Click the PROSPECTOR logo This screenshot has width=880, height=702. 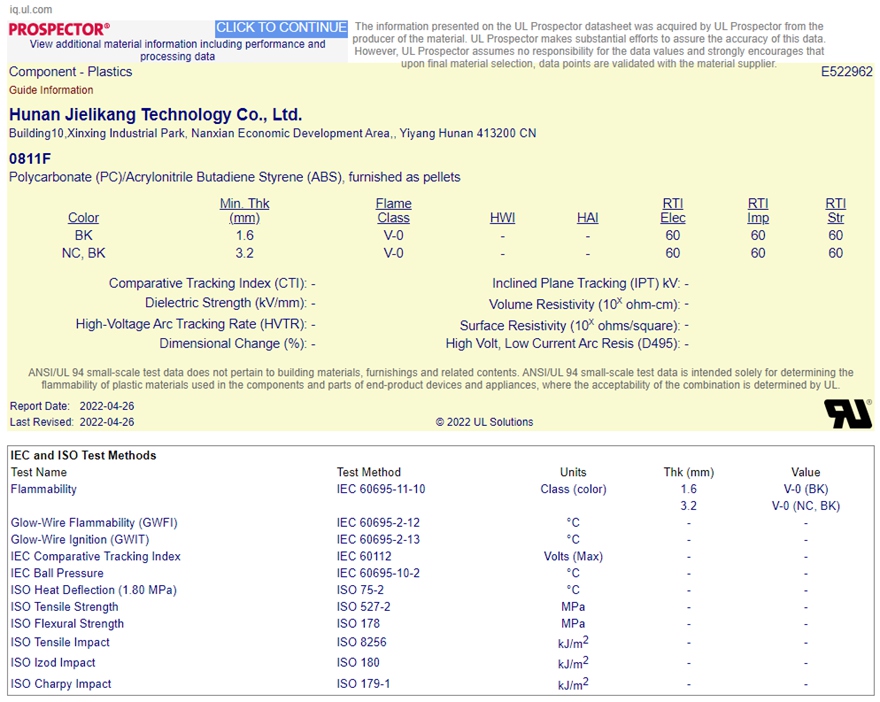pos(59,29)
